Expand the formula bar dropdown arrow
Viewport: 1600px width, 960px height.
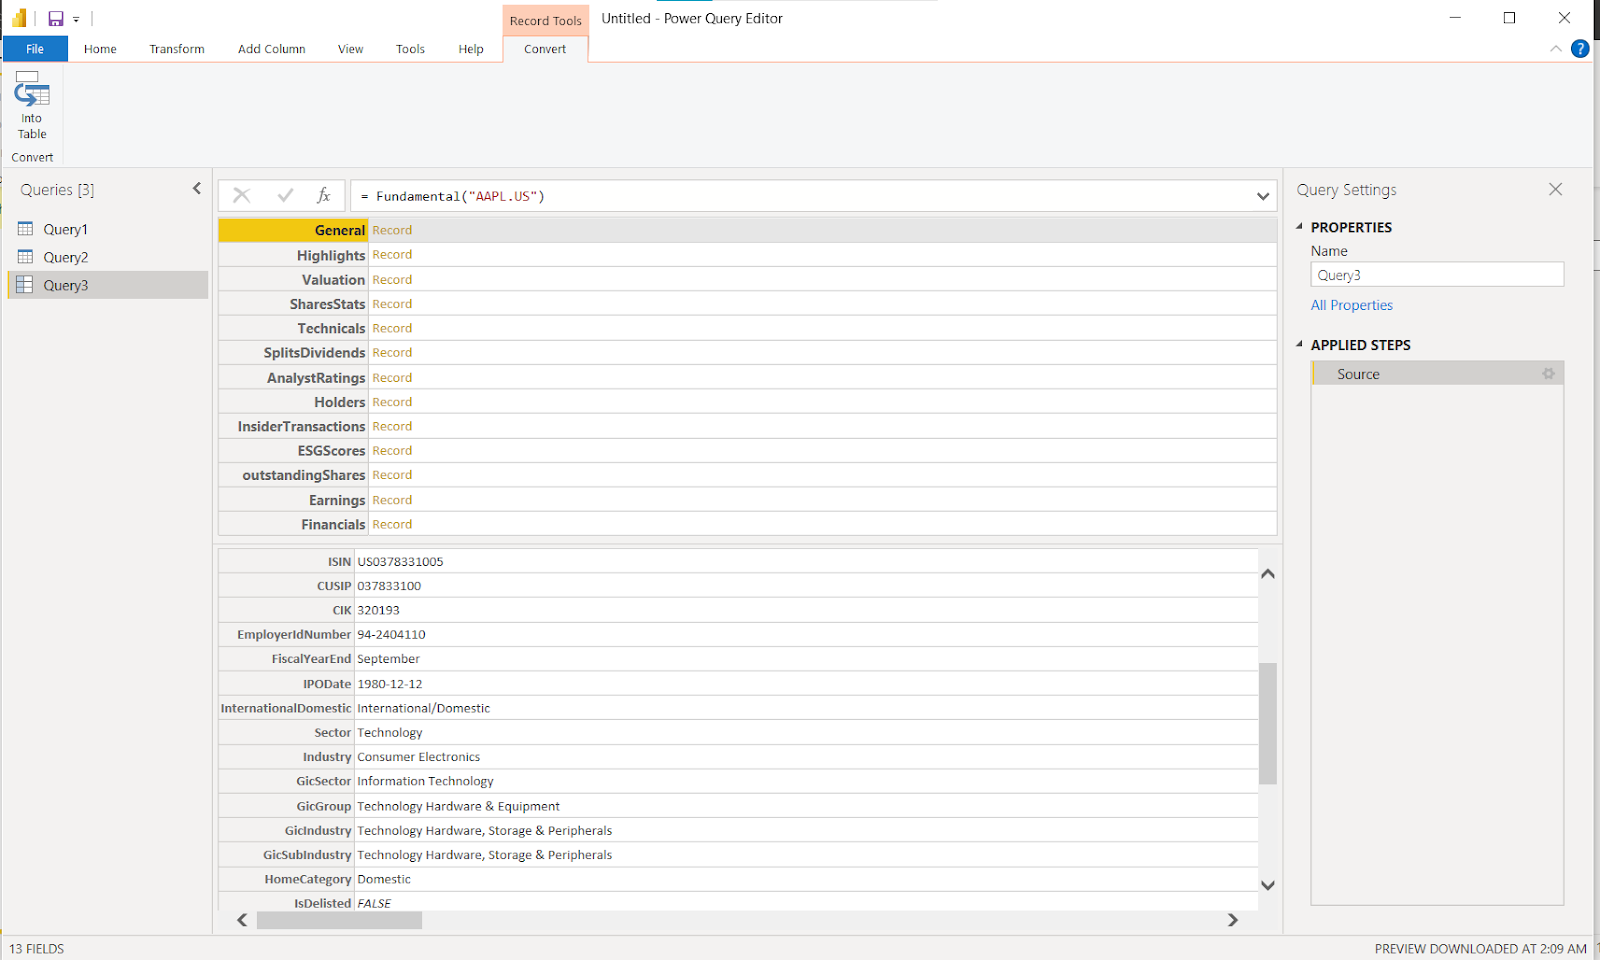coord(1263,197)
